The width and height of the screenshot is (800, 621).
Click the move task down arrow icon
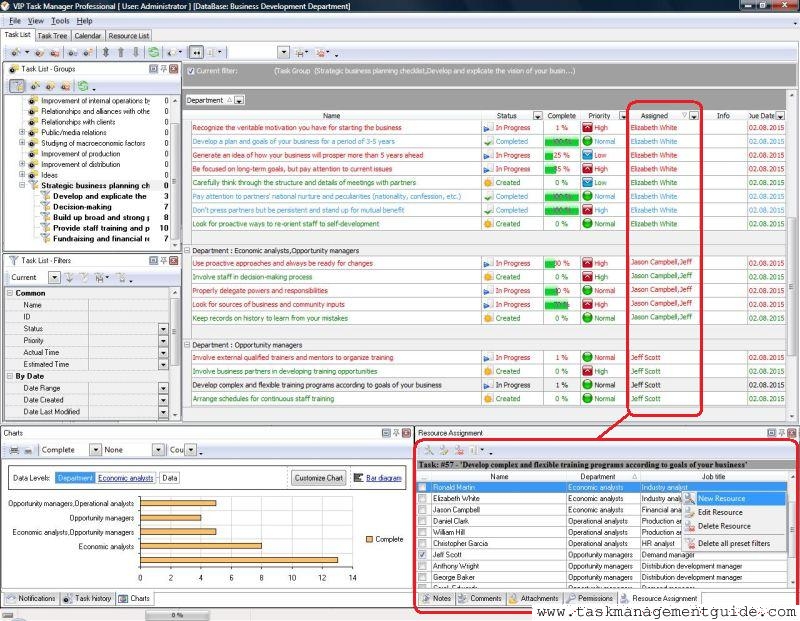136,52
